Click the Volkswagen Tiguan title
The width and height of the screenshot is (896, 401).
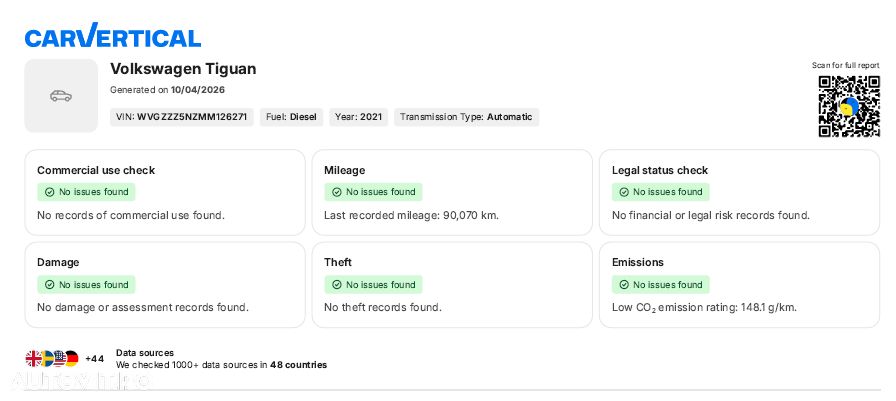[x=183, y=69]
